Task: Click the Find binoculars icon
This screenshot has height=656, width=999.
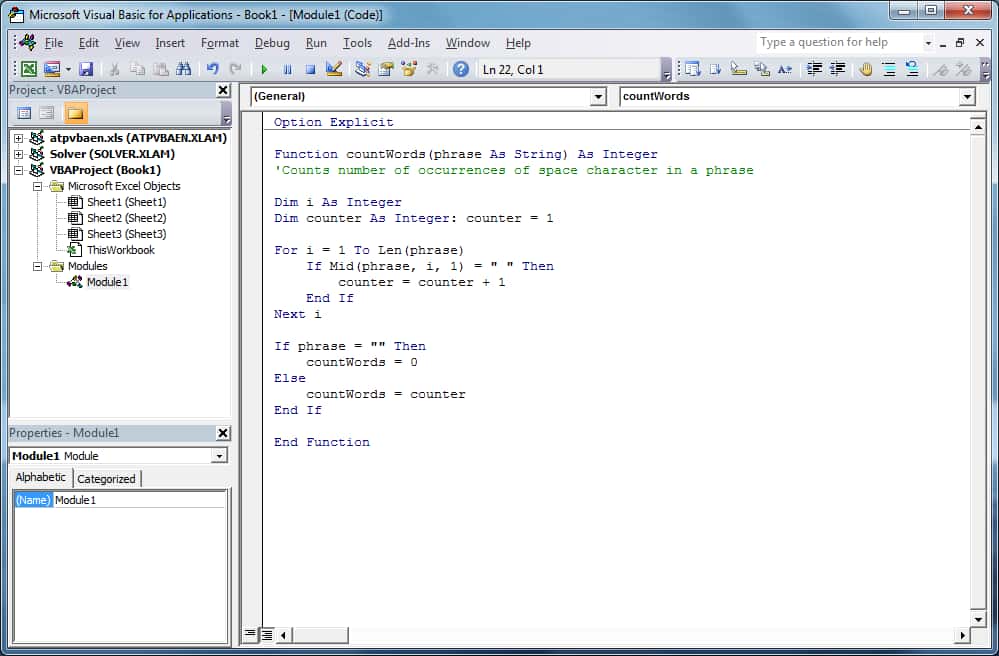Action: [183, 69]
